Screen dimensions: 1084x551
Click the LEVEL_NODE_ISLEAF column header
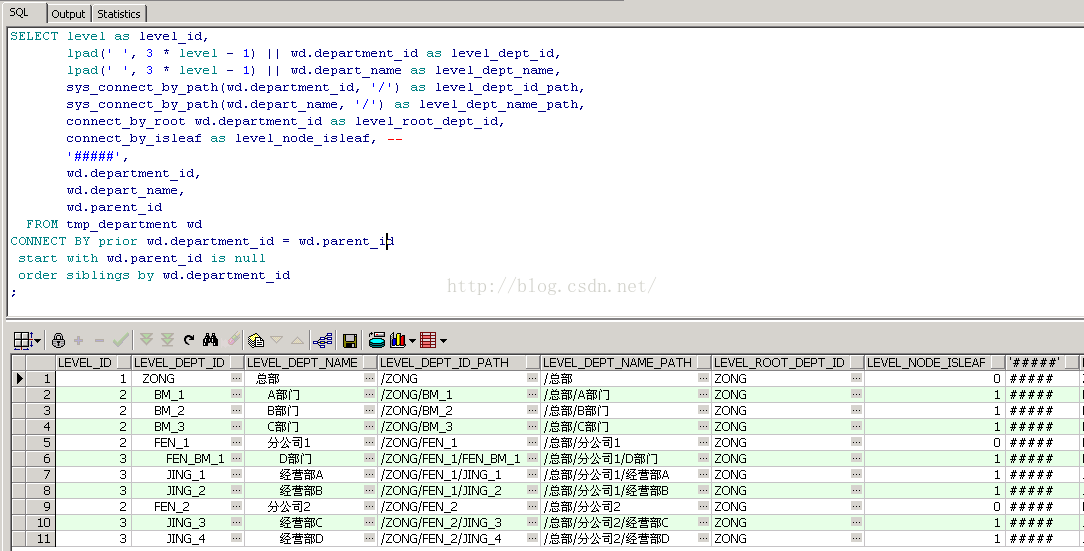(935, 362)
